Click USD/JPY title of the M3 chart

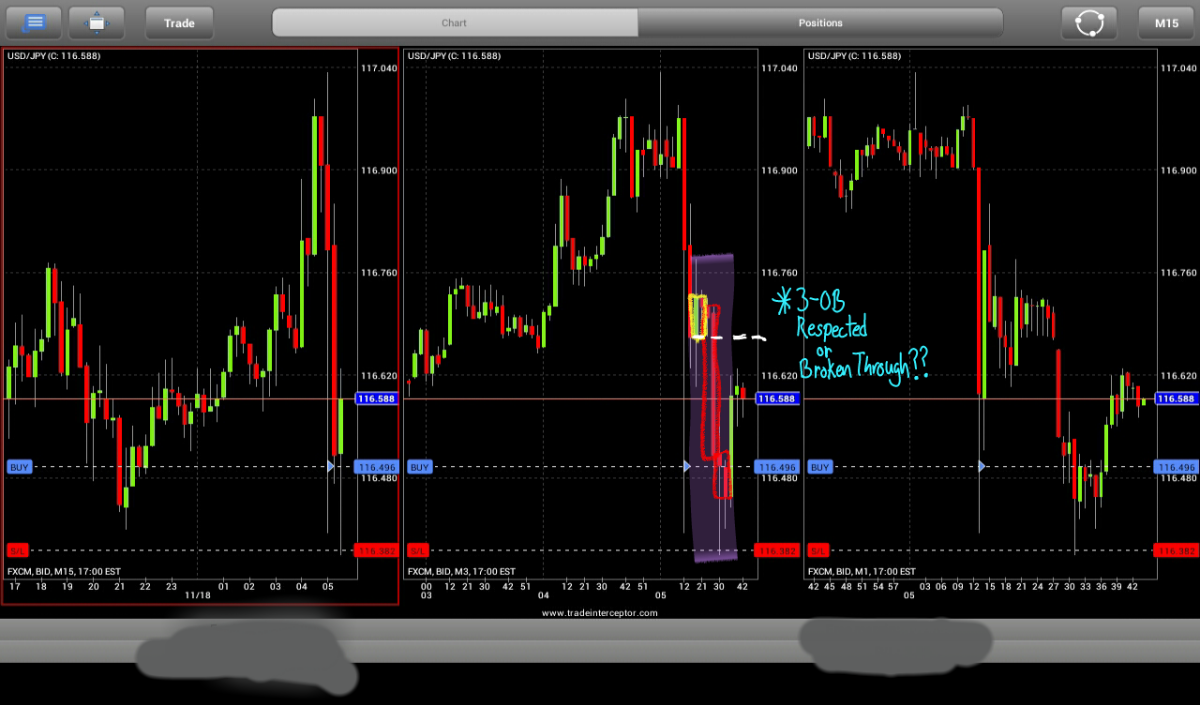[454, 56]
